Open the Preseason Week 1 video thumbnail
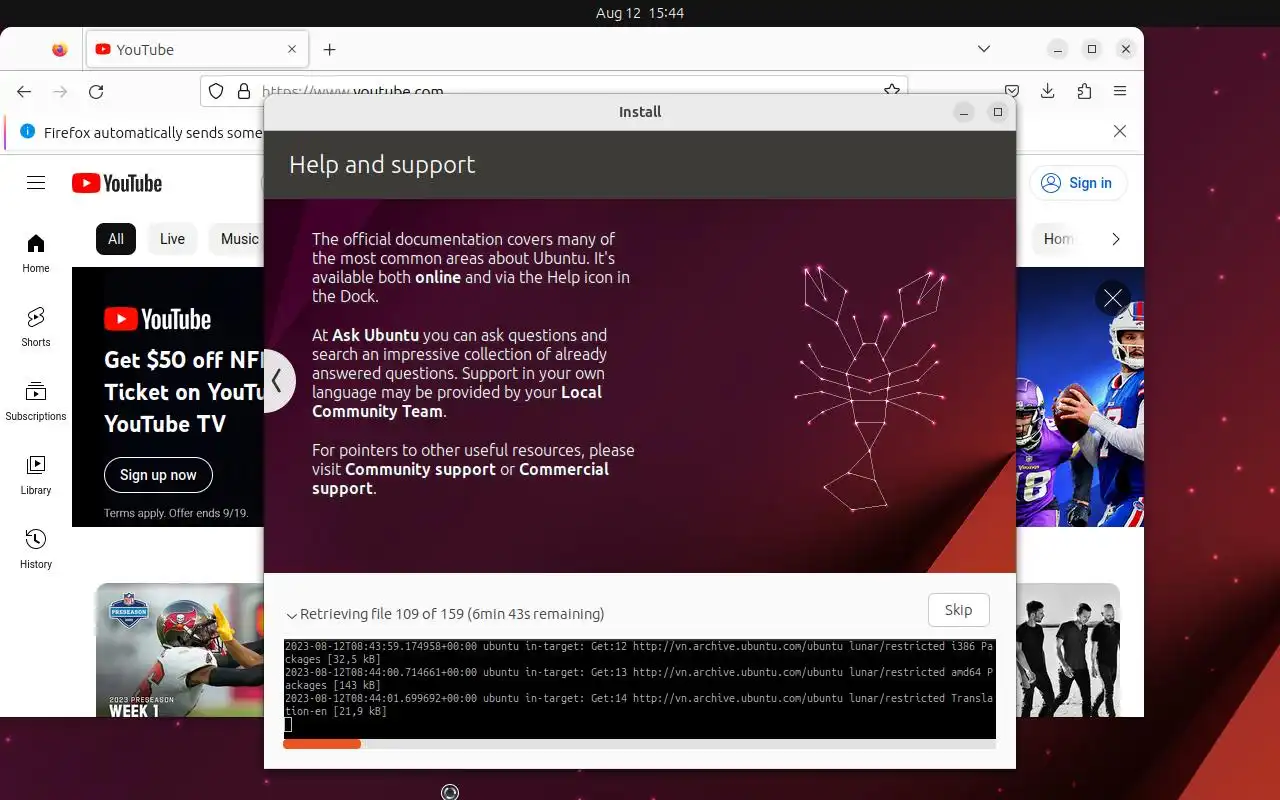 pos(180,650)
